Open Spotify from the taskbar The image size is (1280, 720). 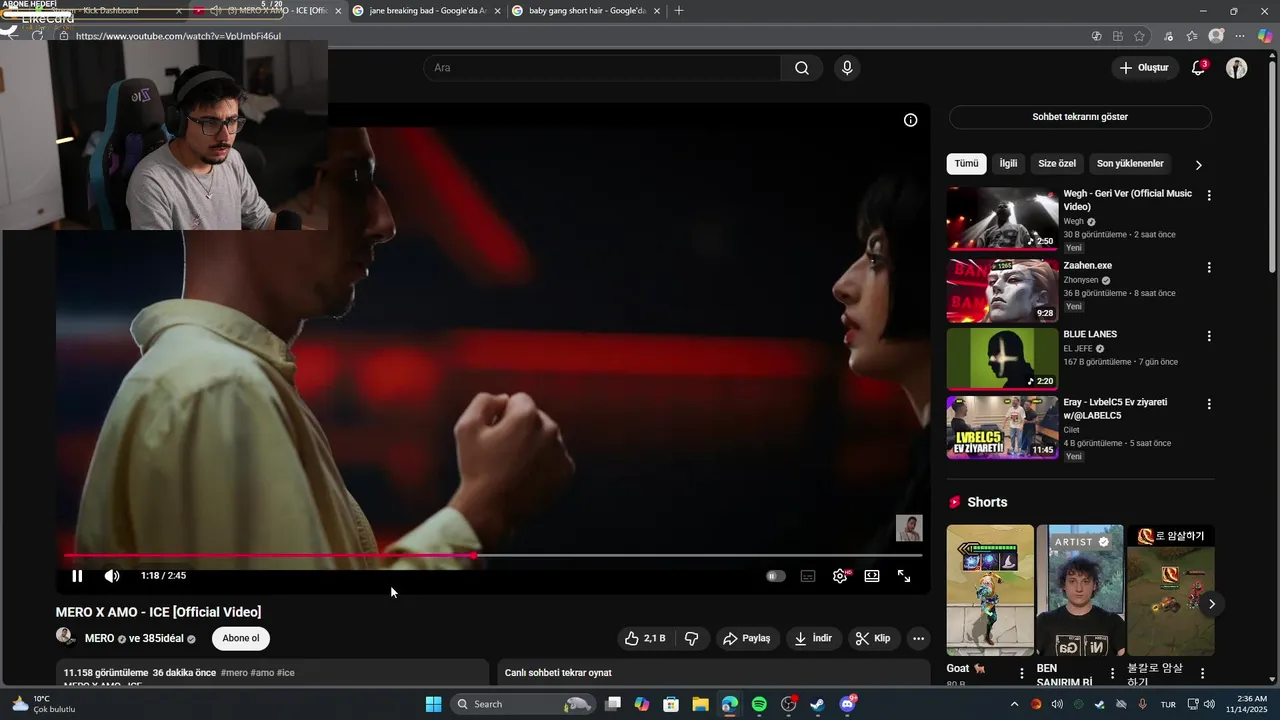point(759,704)
